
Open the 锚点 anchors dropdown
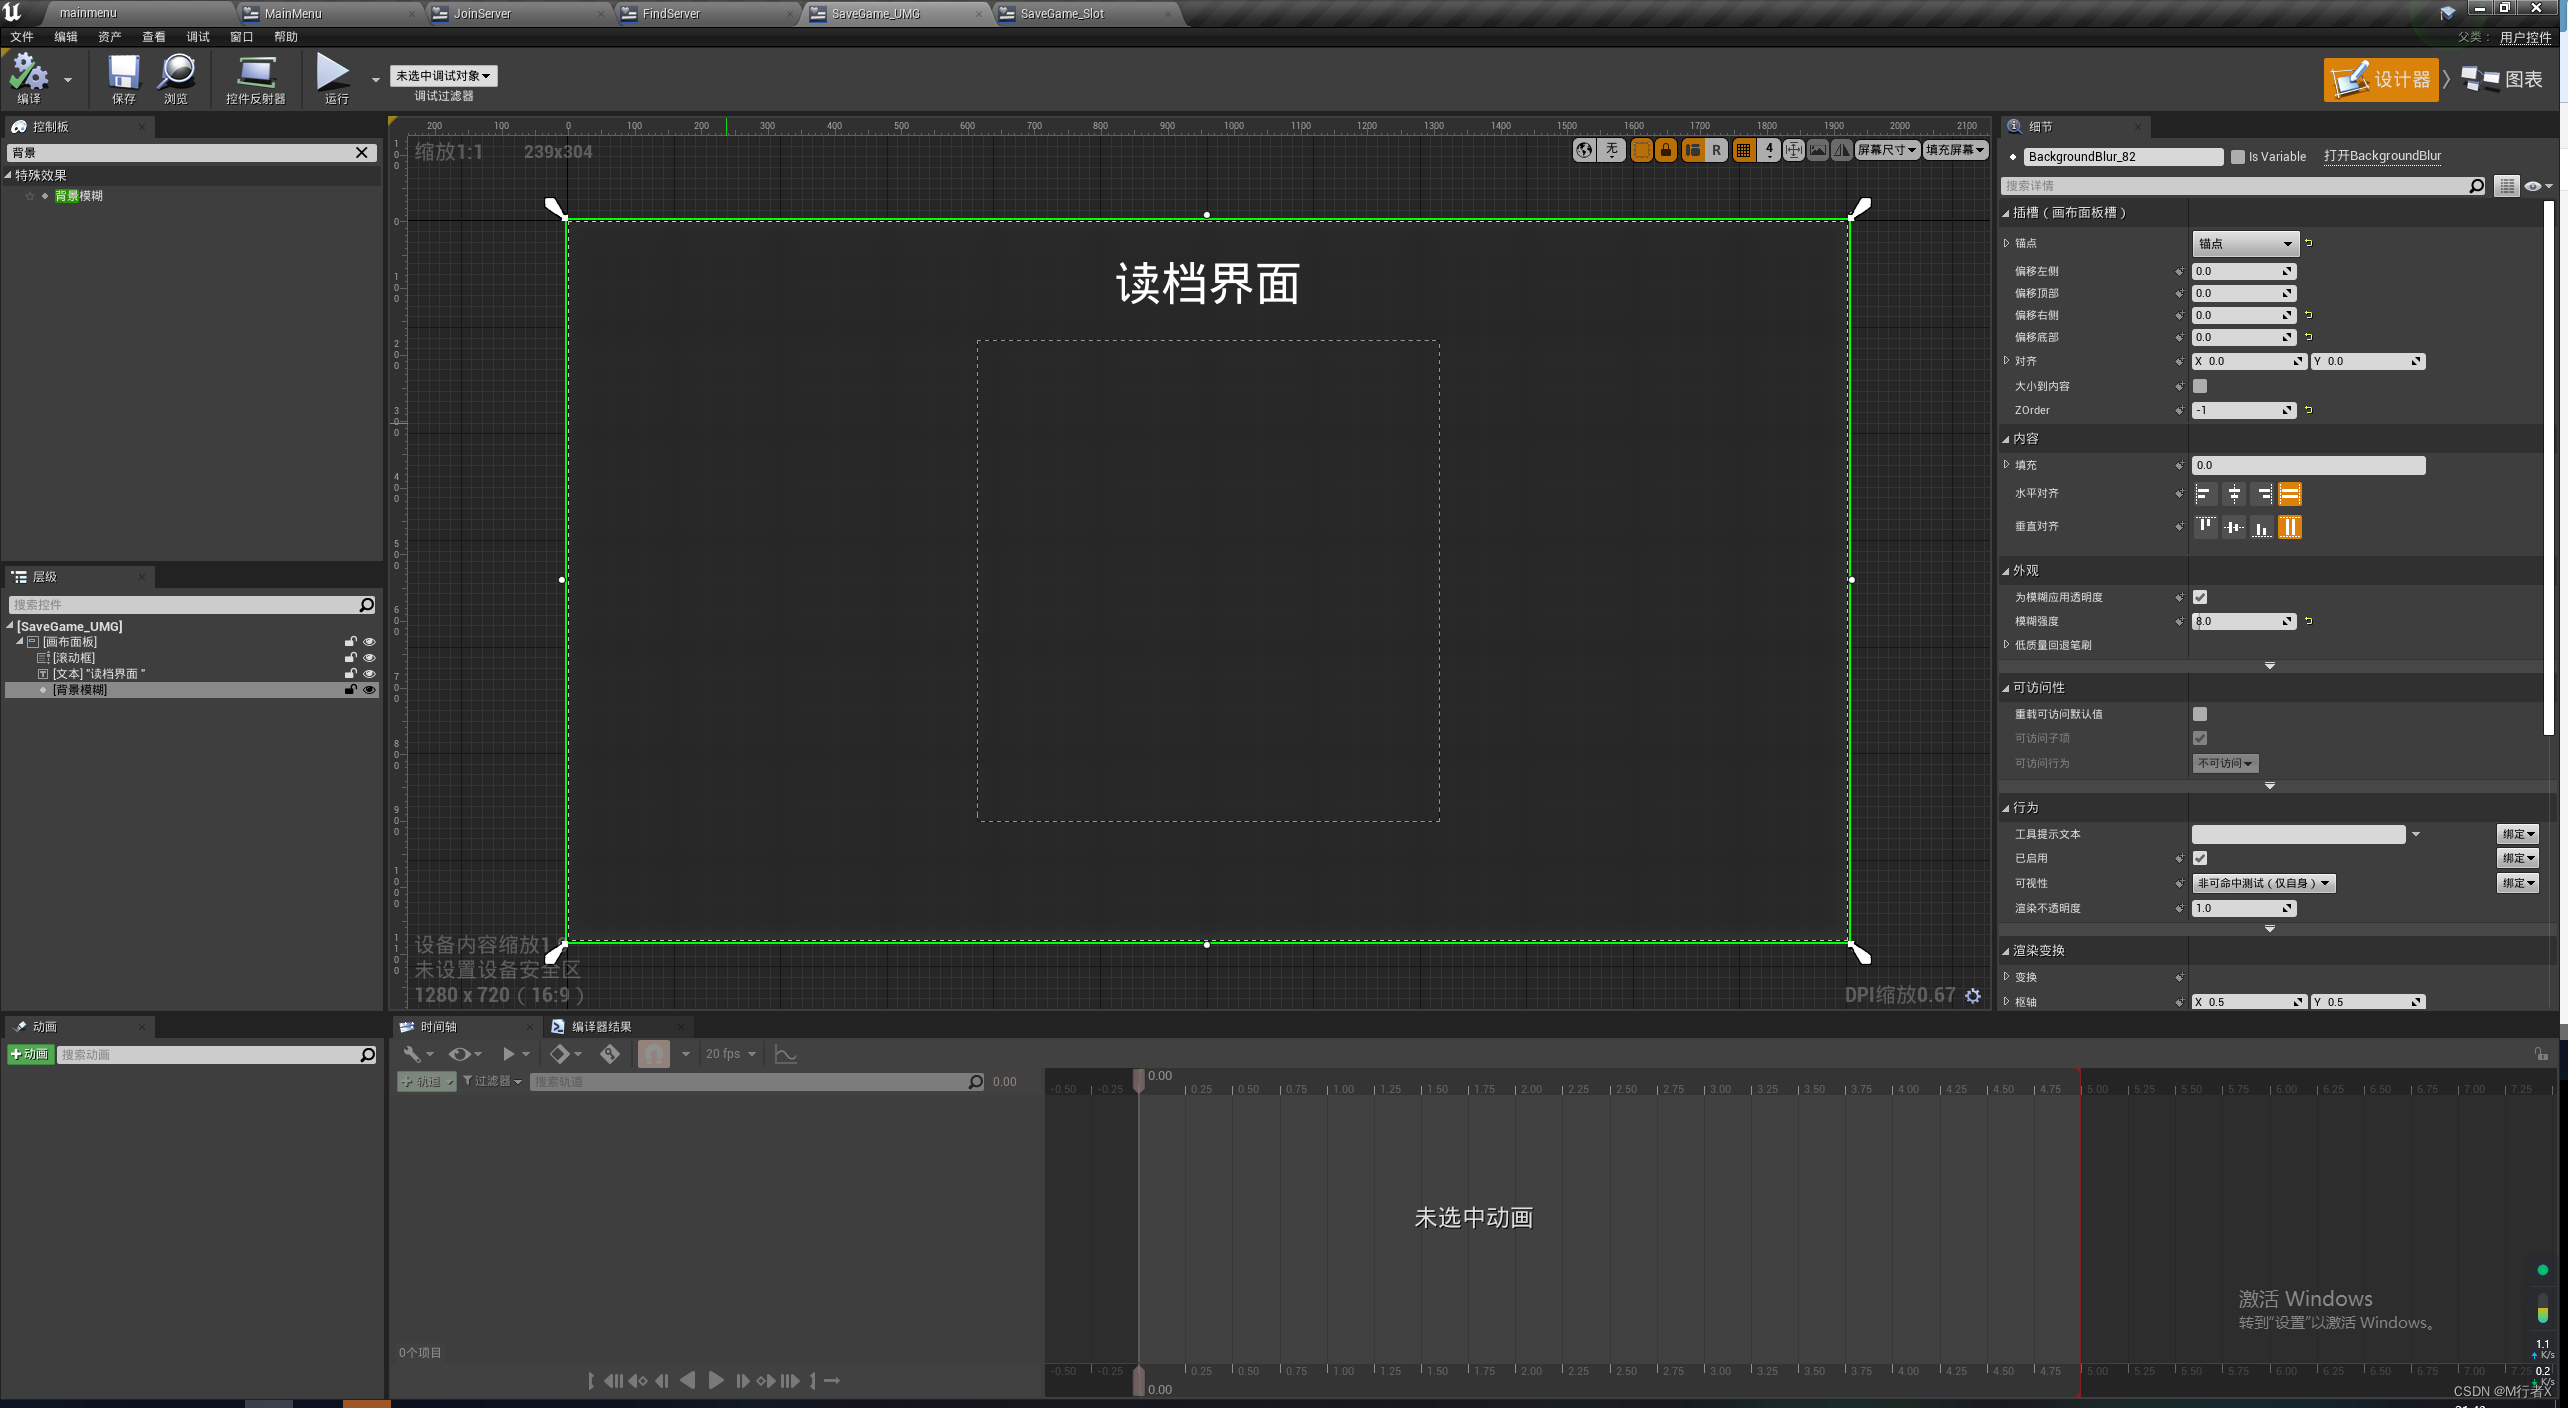tap(2244, 244)
